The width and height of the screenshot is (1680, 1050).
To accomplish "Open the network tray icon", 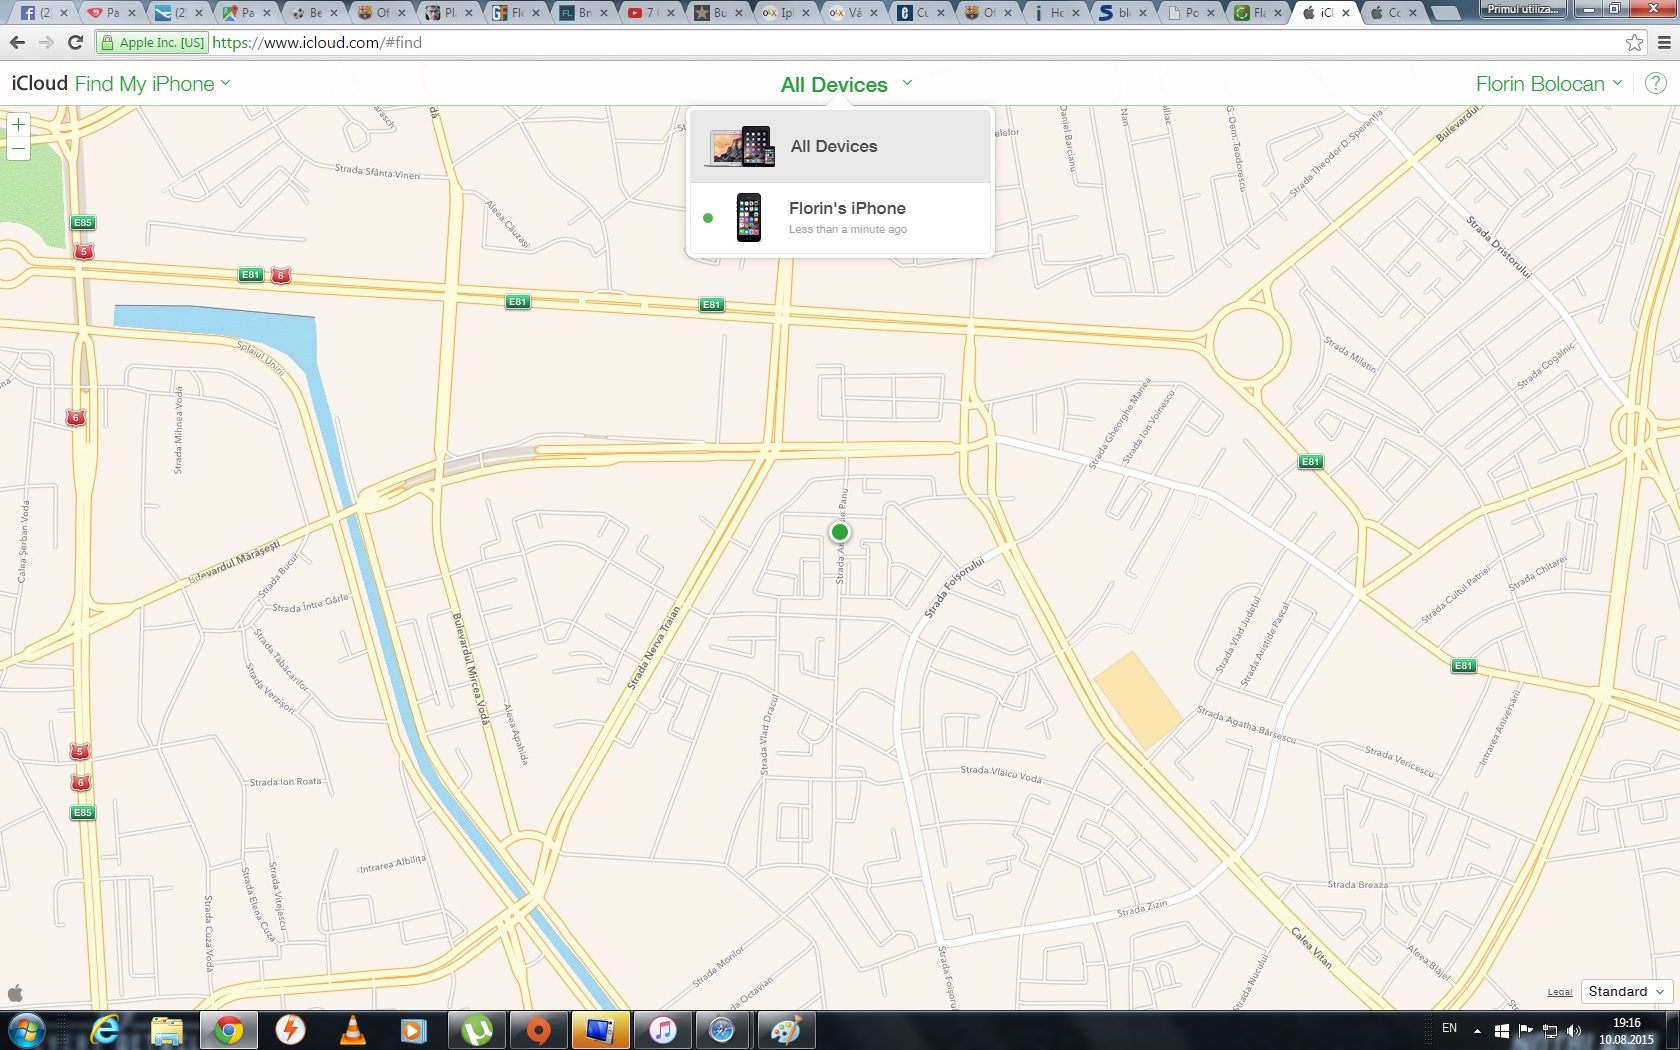I will click(x=1550, y=1030).
